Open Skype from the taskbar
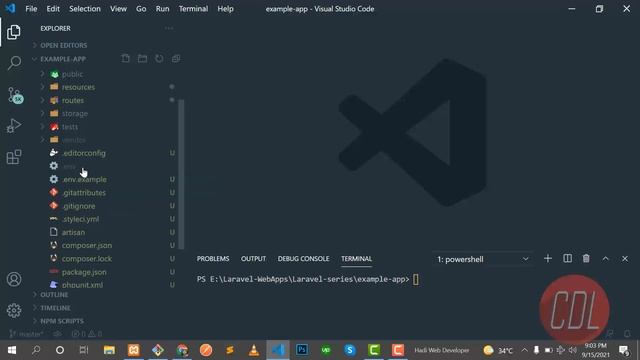640x360 pixels. point(350,350)
